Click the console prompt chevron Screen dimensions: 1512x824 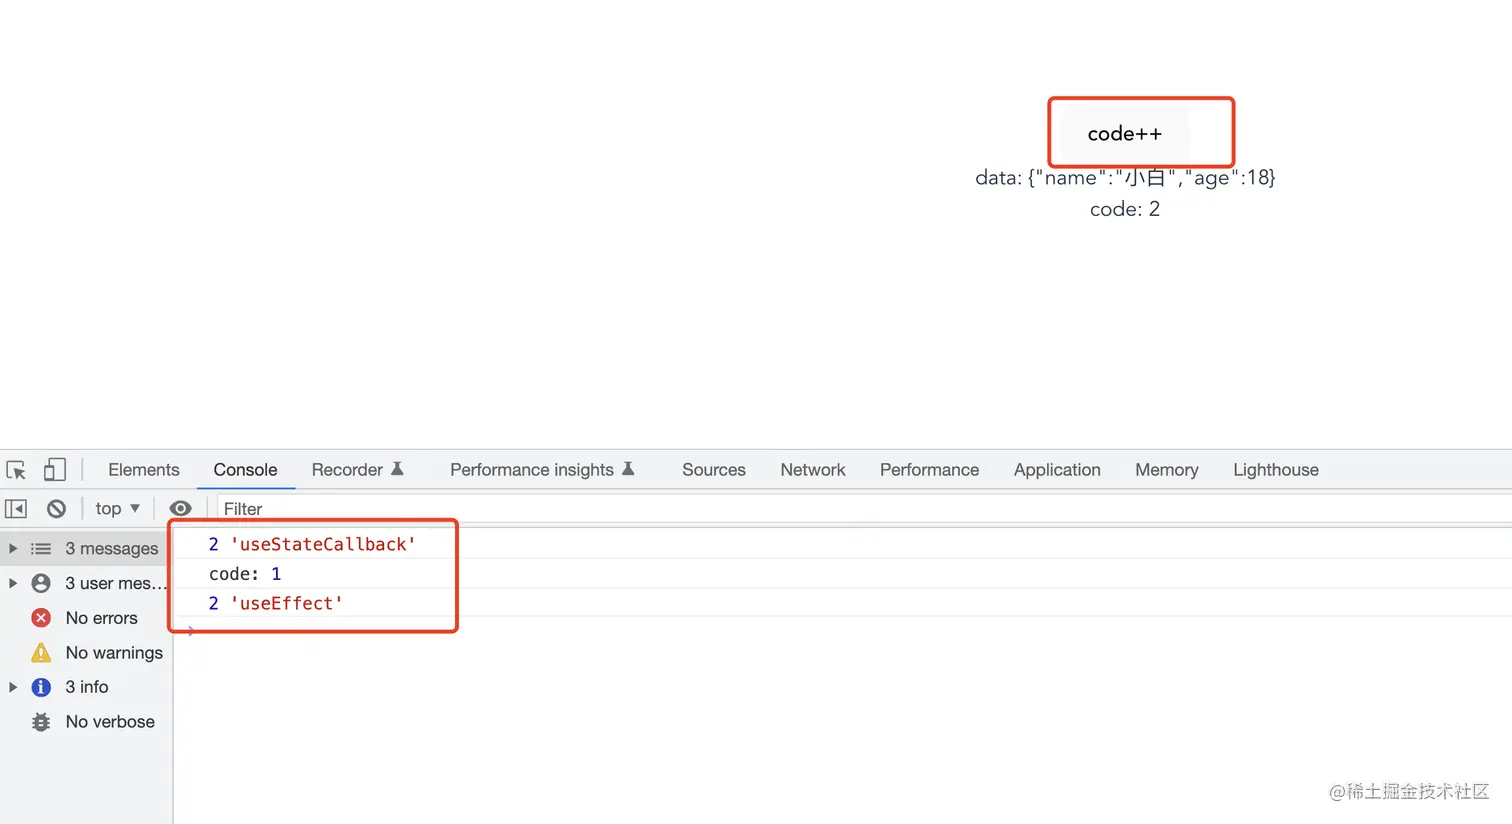[x=190, y=631]
